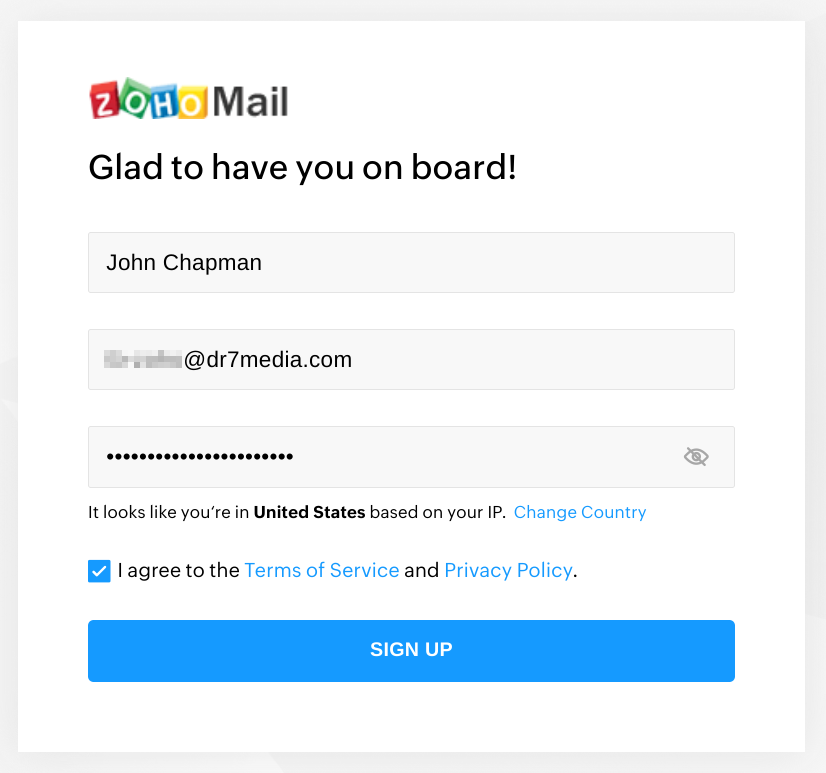Click the Mail wordmark beside Zoho logo
Viewport: 826px width, 773px height.
click(250, 101)
